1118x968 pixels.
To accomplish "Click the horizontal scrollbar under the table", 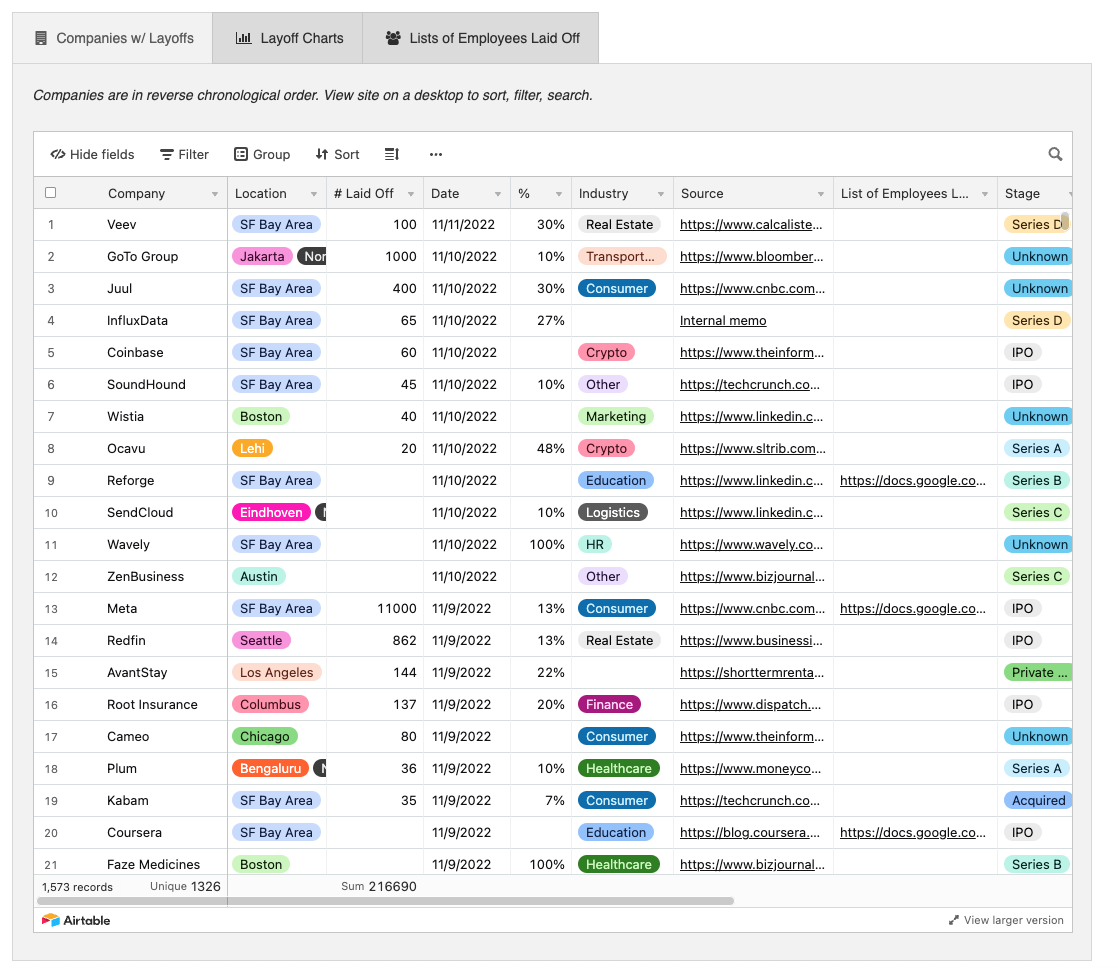I will coord(480,900).
